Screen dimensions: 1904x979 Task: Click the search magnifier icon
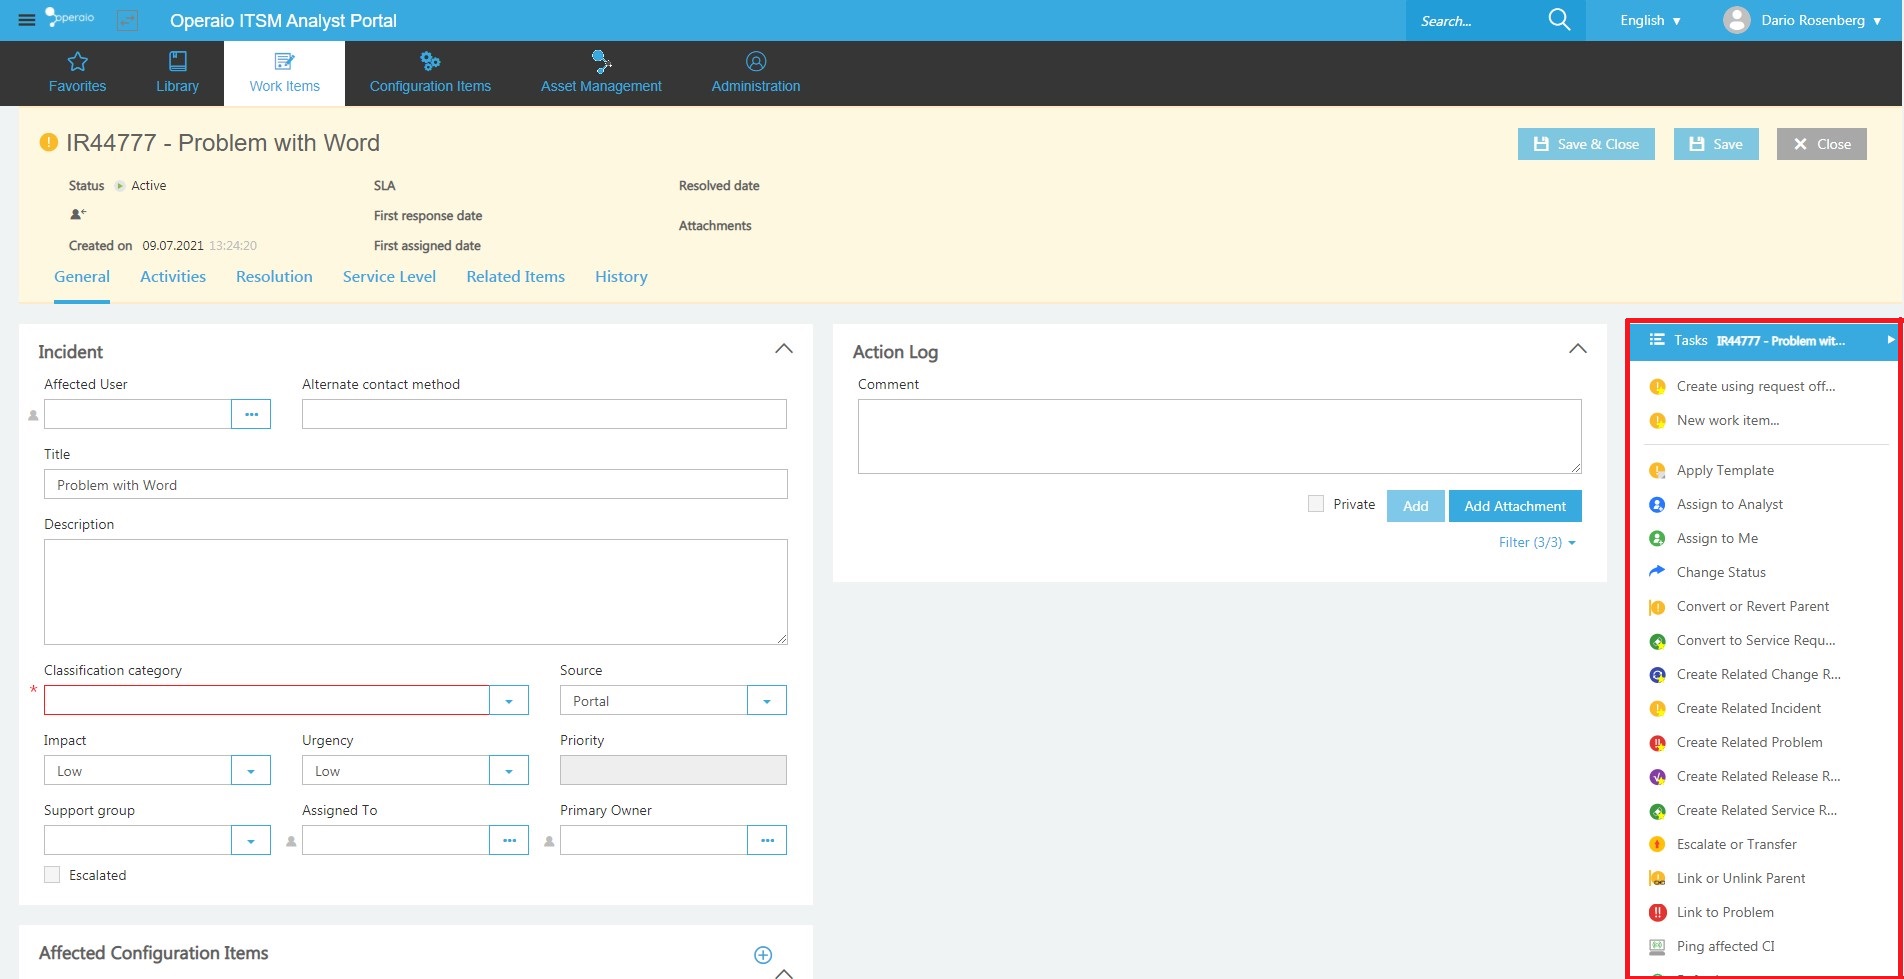[1558, 20]
